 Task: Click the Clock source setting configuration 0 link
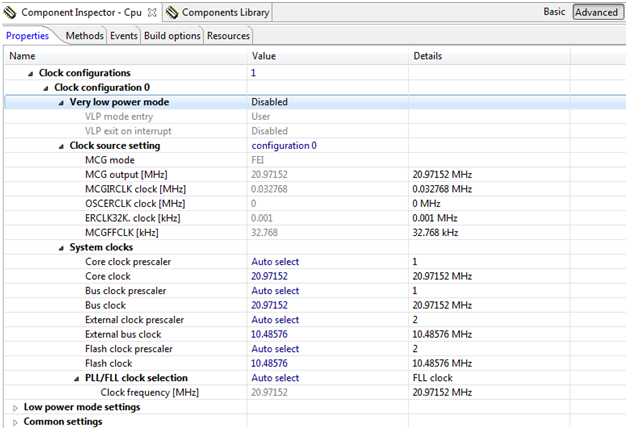284,146
